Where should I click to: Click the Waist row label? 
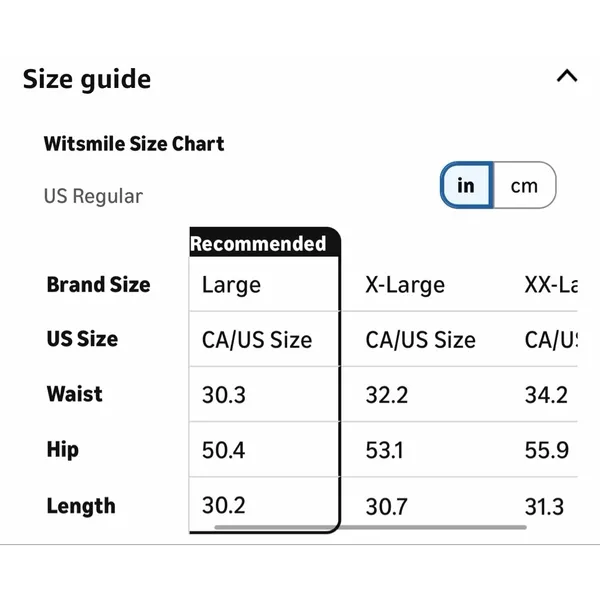[x=75, y=394]
